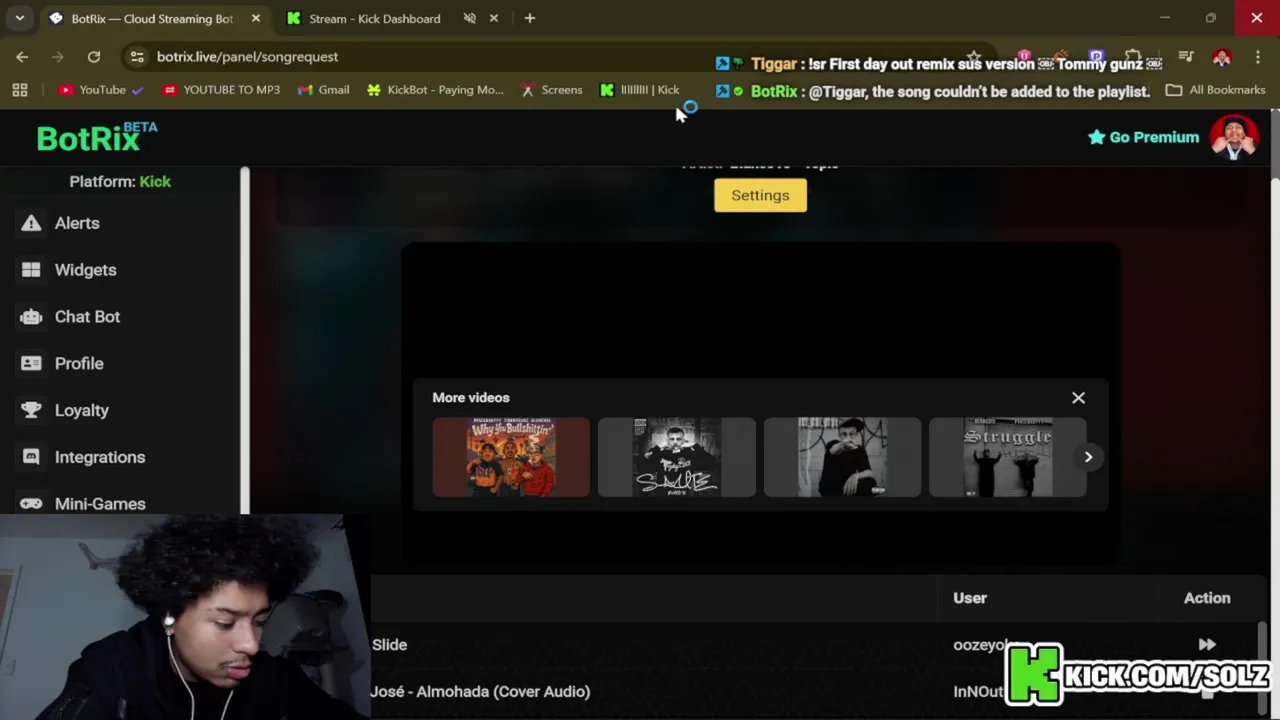Go back in browser history
This screenshot has height=720, width=1280.
coord(22,57)
